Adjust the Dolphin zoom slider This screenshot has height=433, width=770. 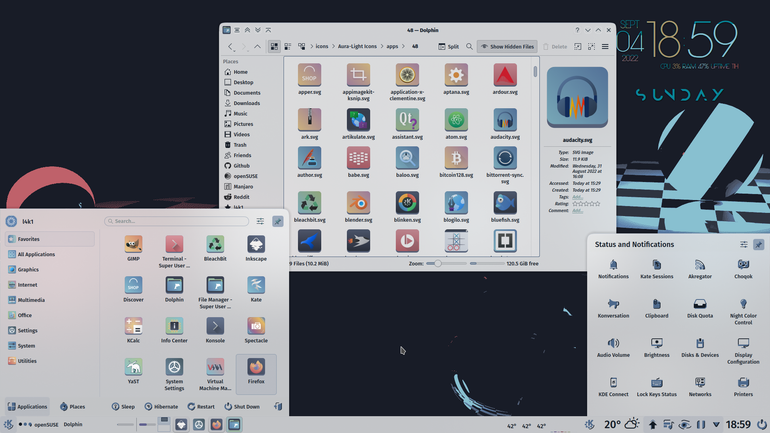point(446,264)
